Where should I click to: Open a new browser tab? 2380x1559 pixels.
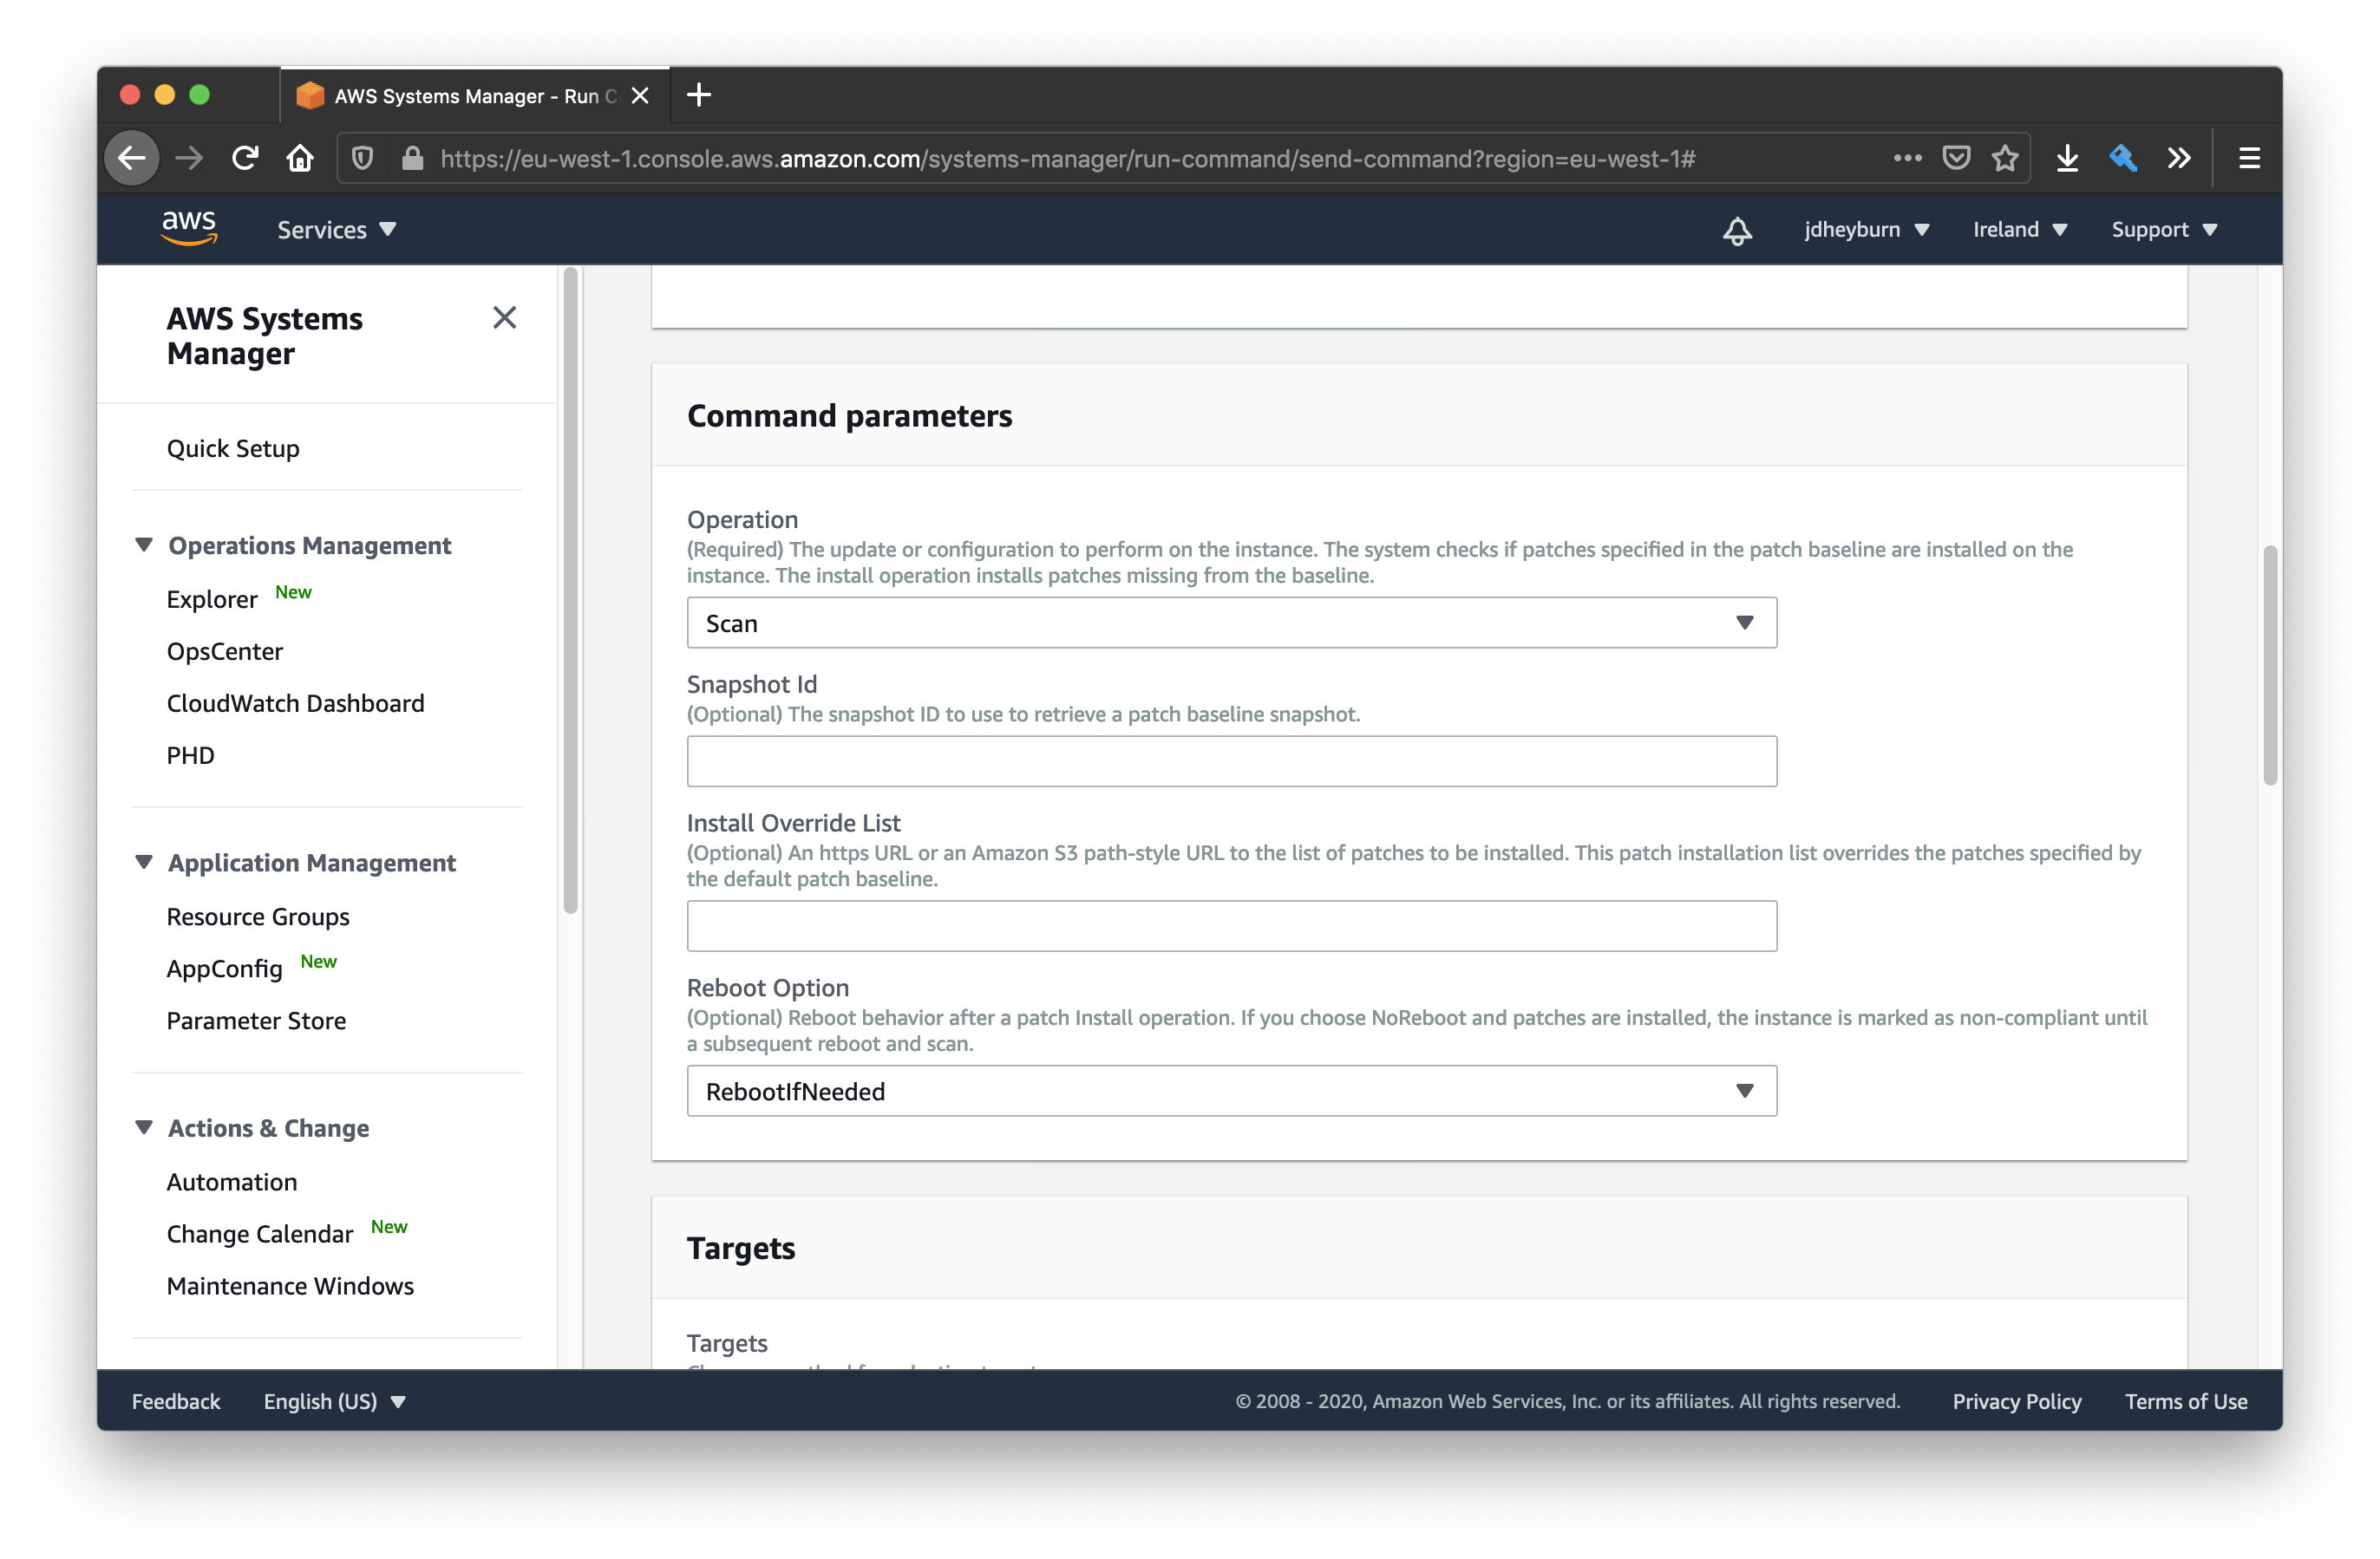(x=699, y=95)
